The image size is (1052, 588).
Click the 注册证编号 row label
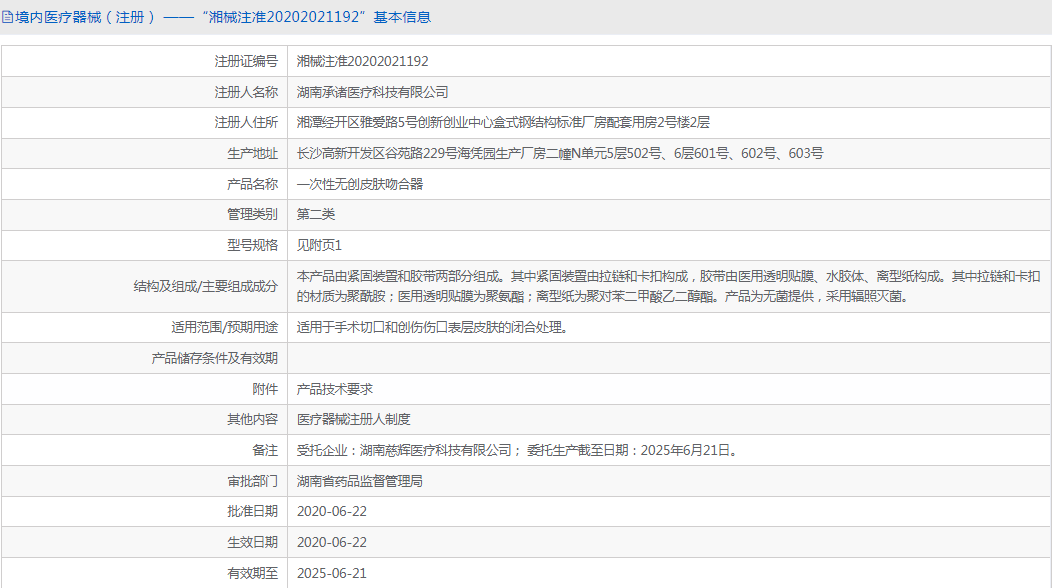click(x=246, y=61)
